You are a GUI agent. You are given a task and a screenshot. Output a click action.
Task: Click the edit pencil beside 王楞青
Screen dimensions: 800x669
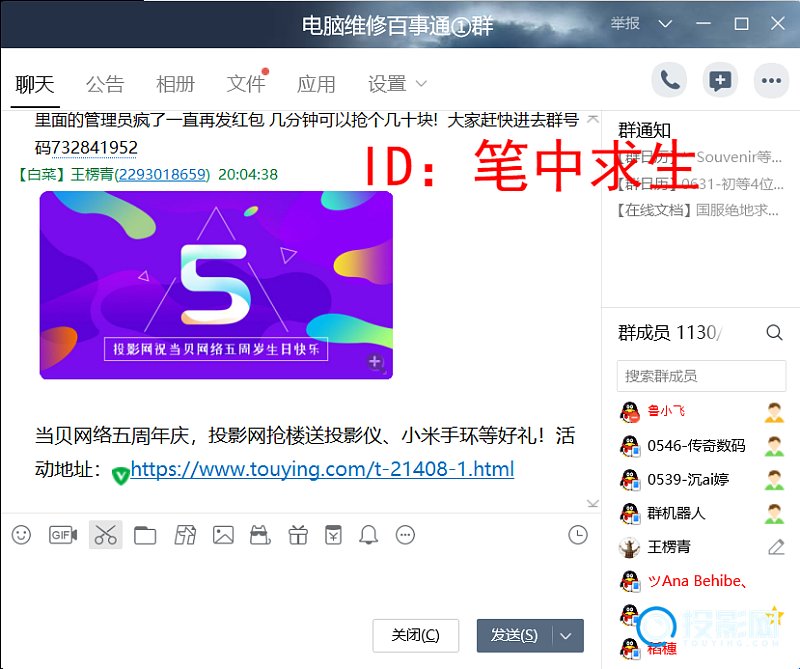click(776, 547)
